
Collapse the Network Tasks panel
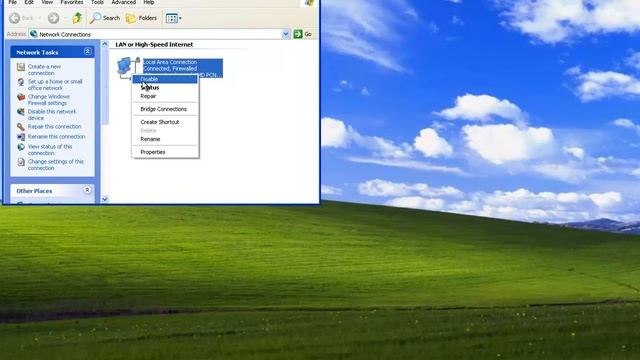click(x=87, y=51)
